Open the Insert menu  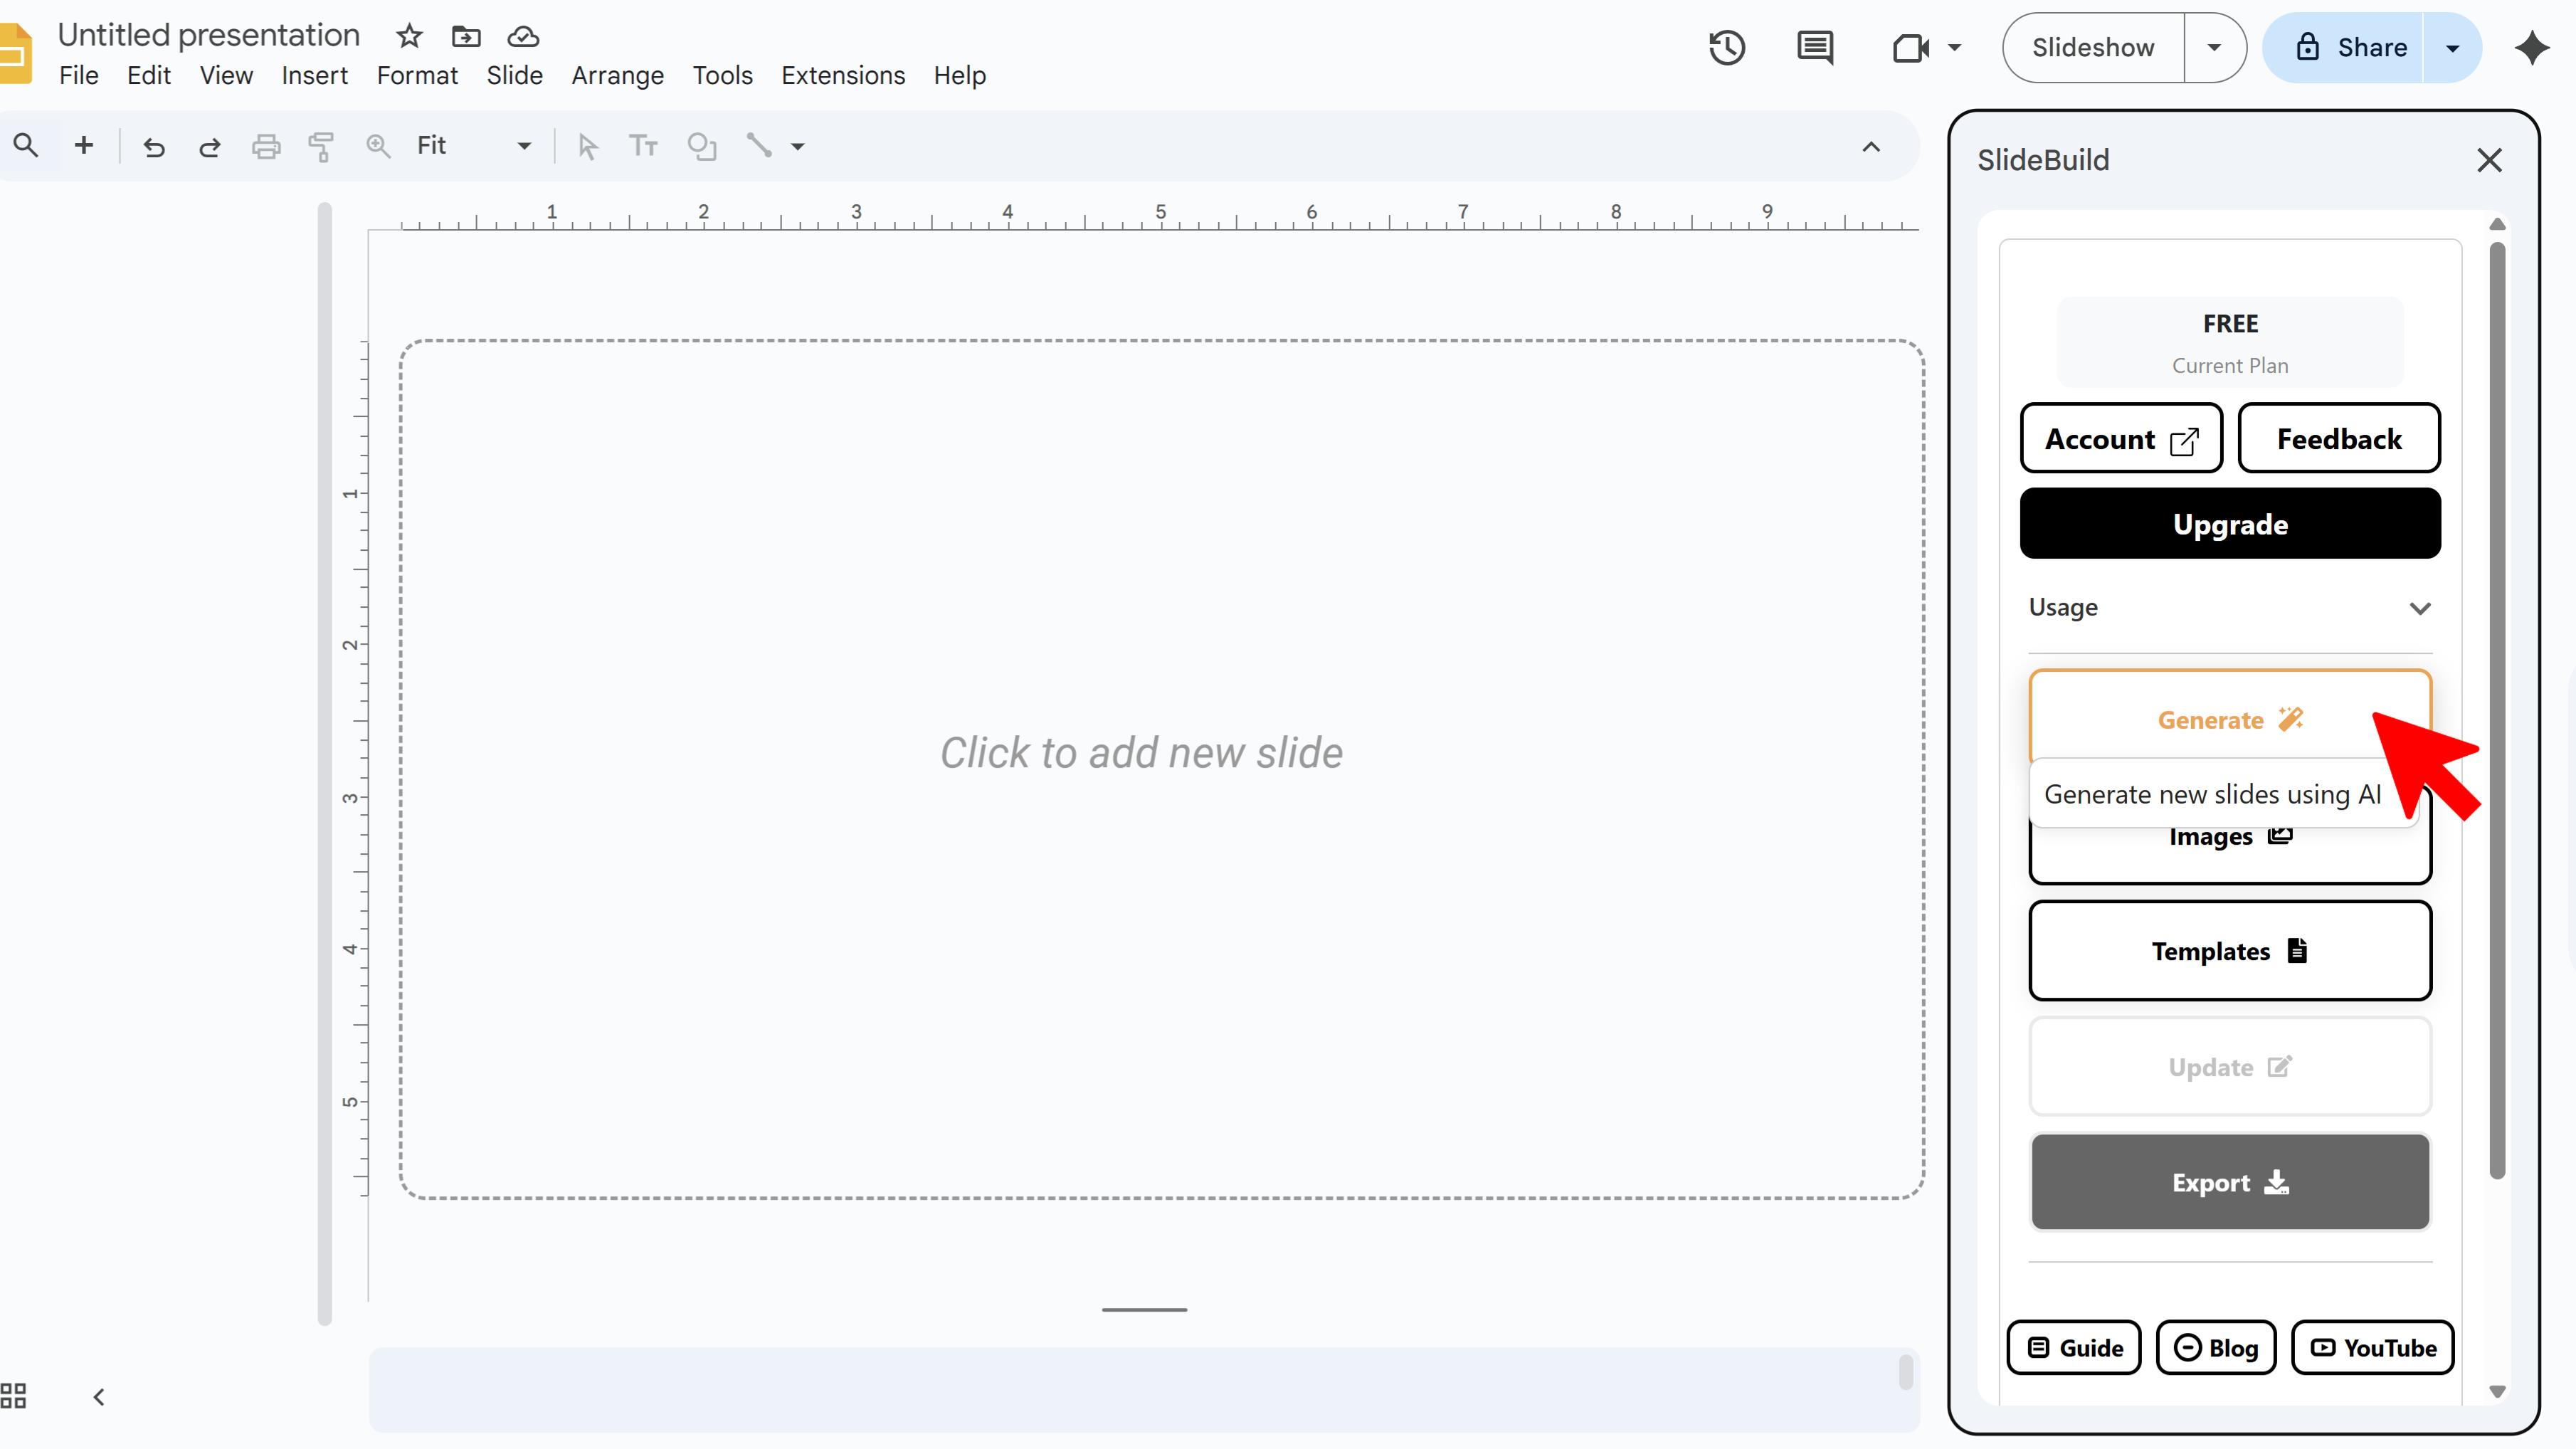(314, 76)
